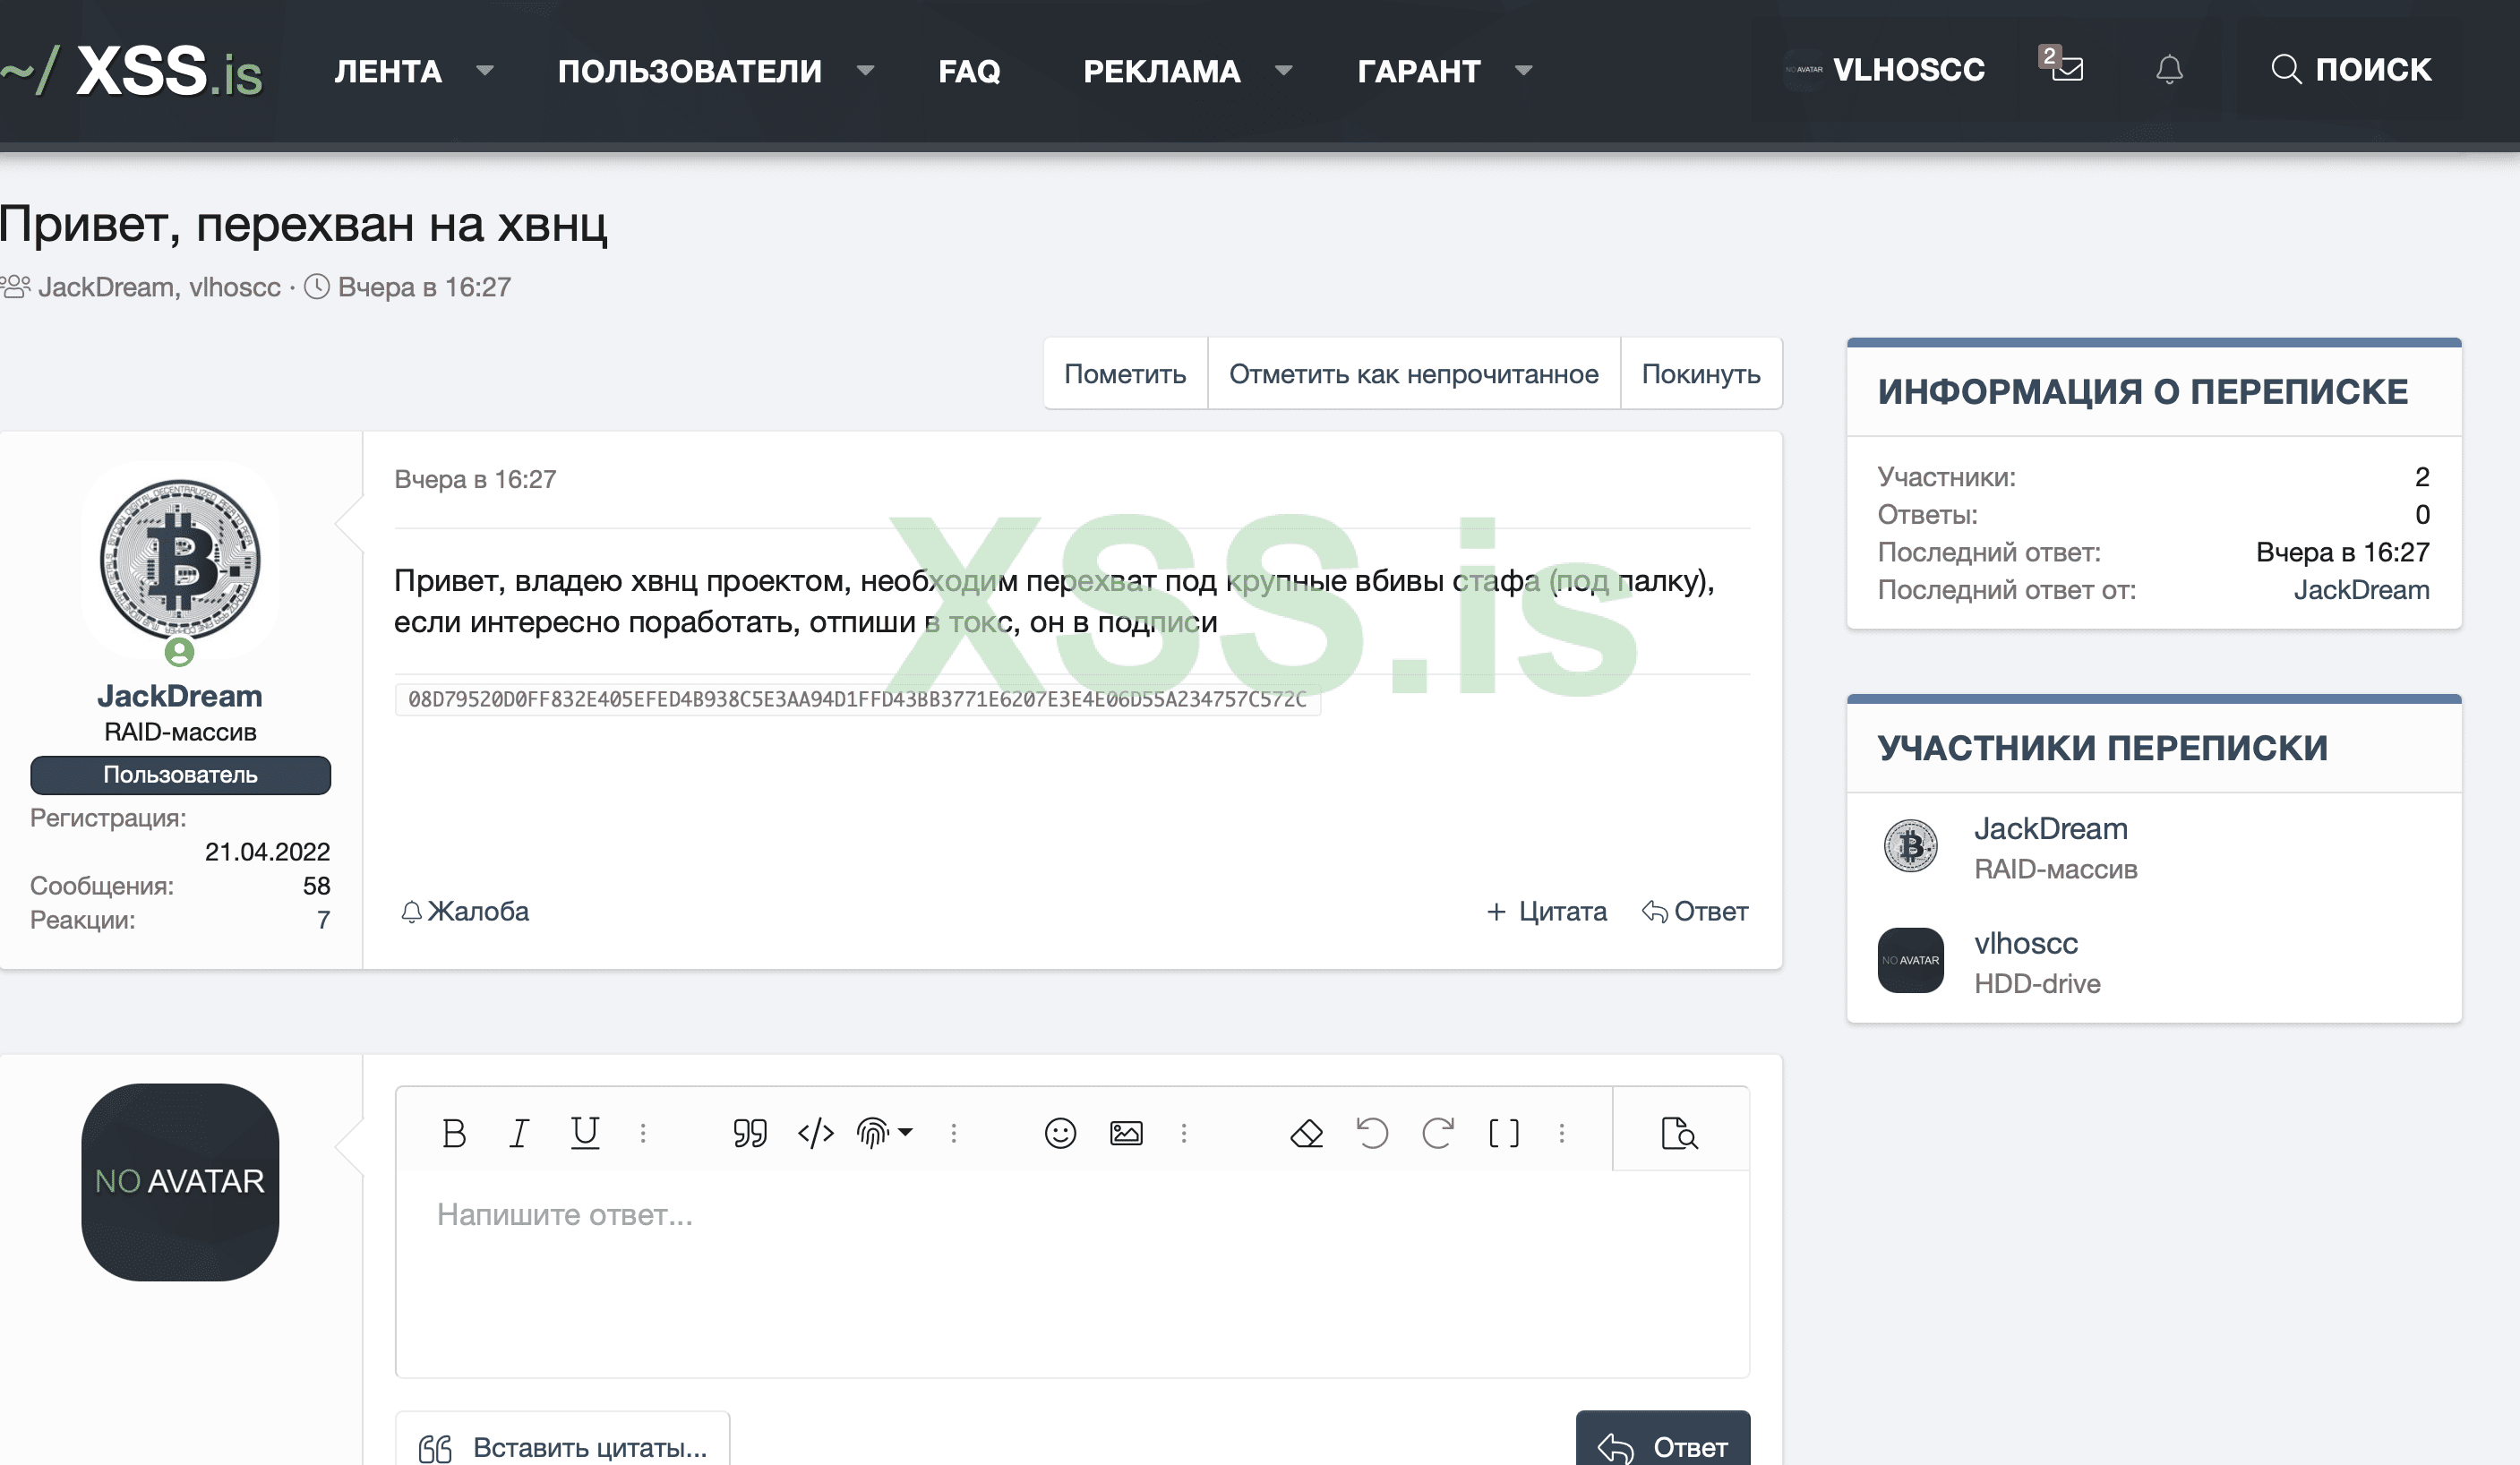
Task: Insert an image via the toolbar icon
Action: [x=1126, y=1133]
